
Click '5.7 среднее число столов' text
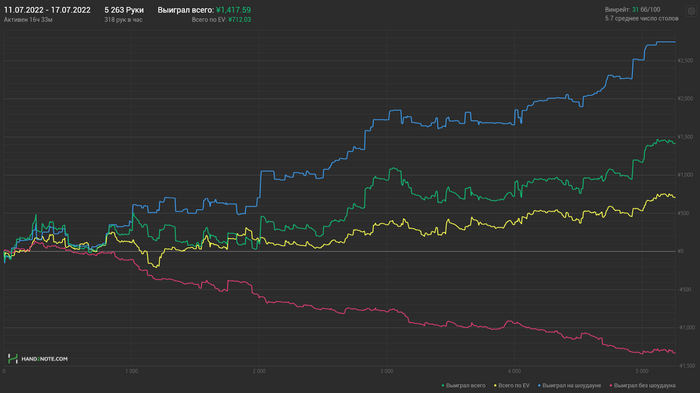coord(642,18)
